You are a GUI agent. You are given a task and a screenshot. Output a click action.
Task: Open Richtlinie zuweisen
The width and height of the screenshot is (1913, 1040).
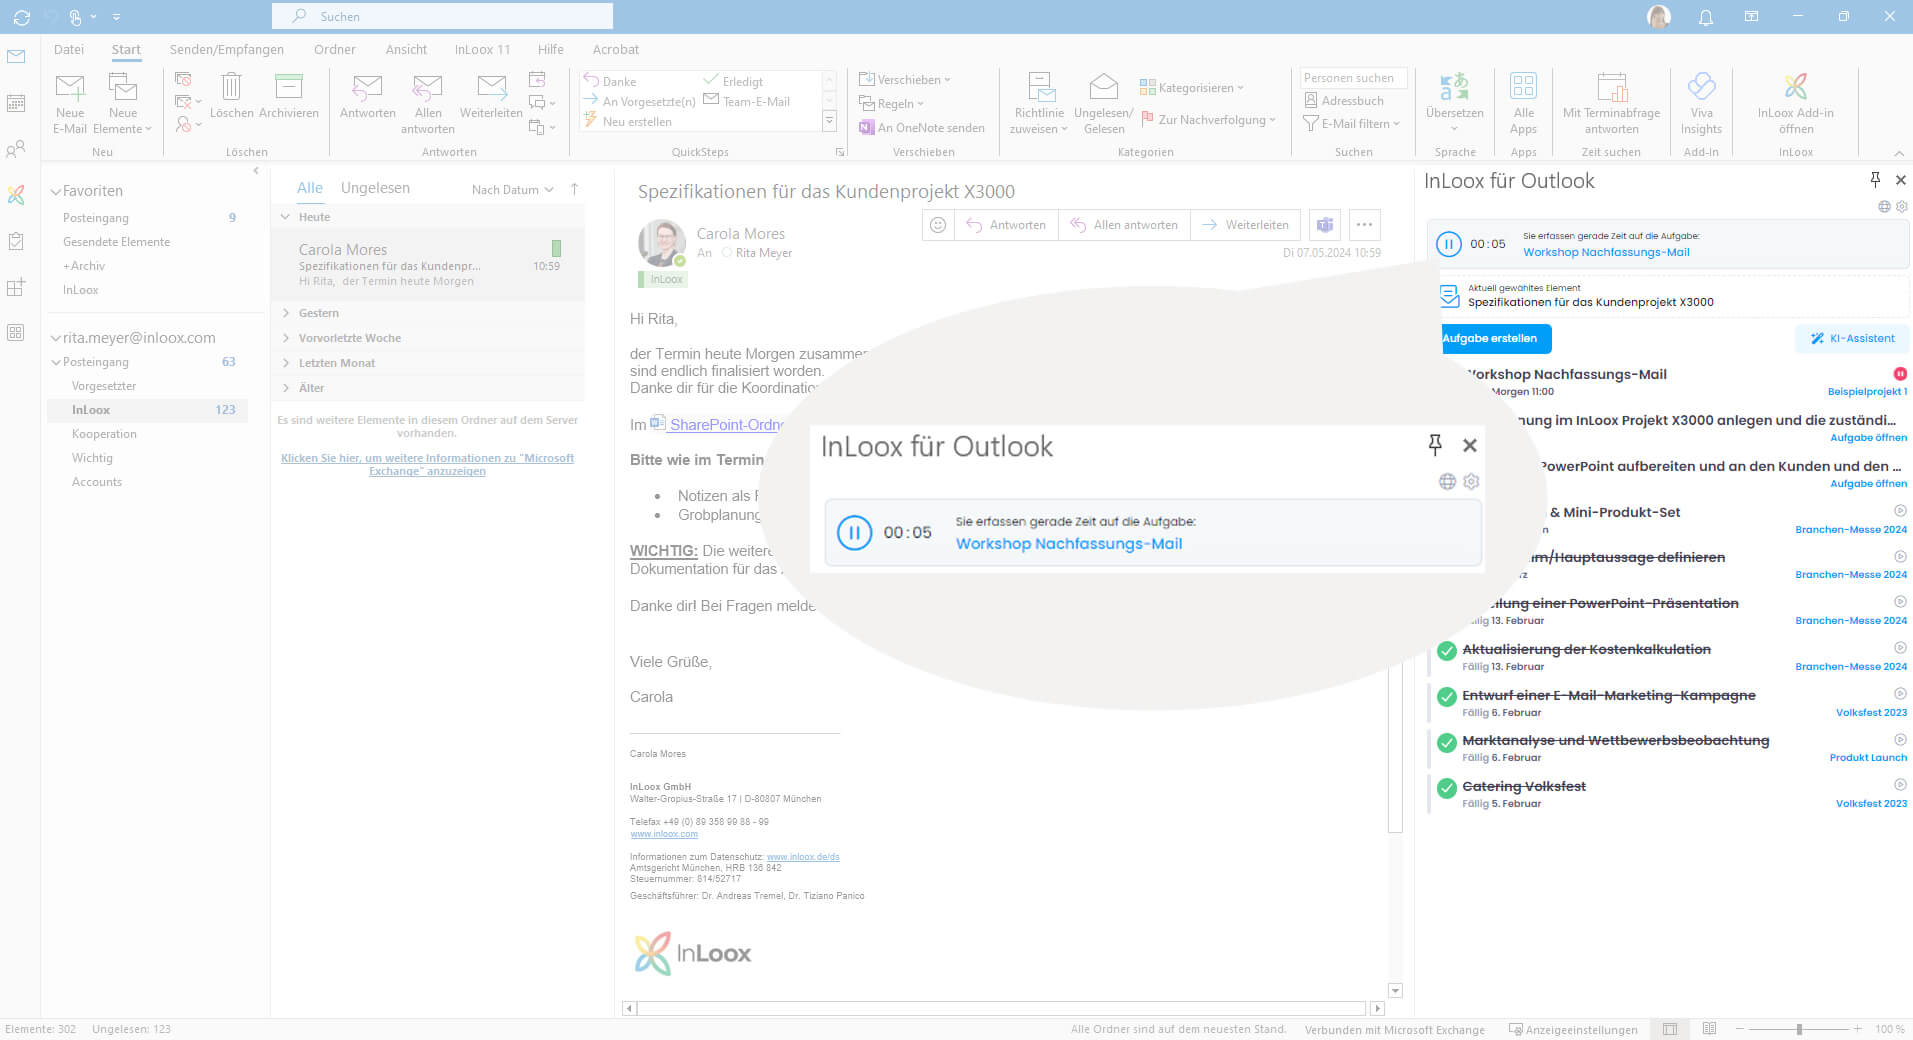(1039, 103)
